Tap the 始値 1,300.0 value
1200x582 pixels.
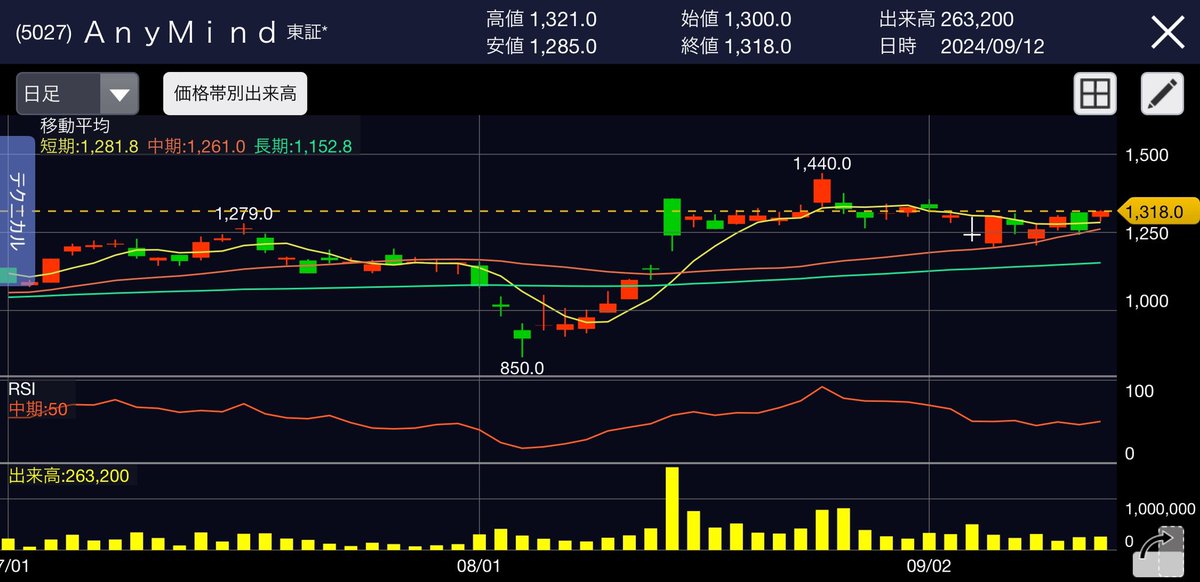point(735,19)
